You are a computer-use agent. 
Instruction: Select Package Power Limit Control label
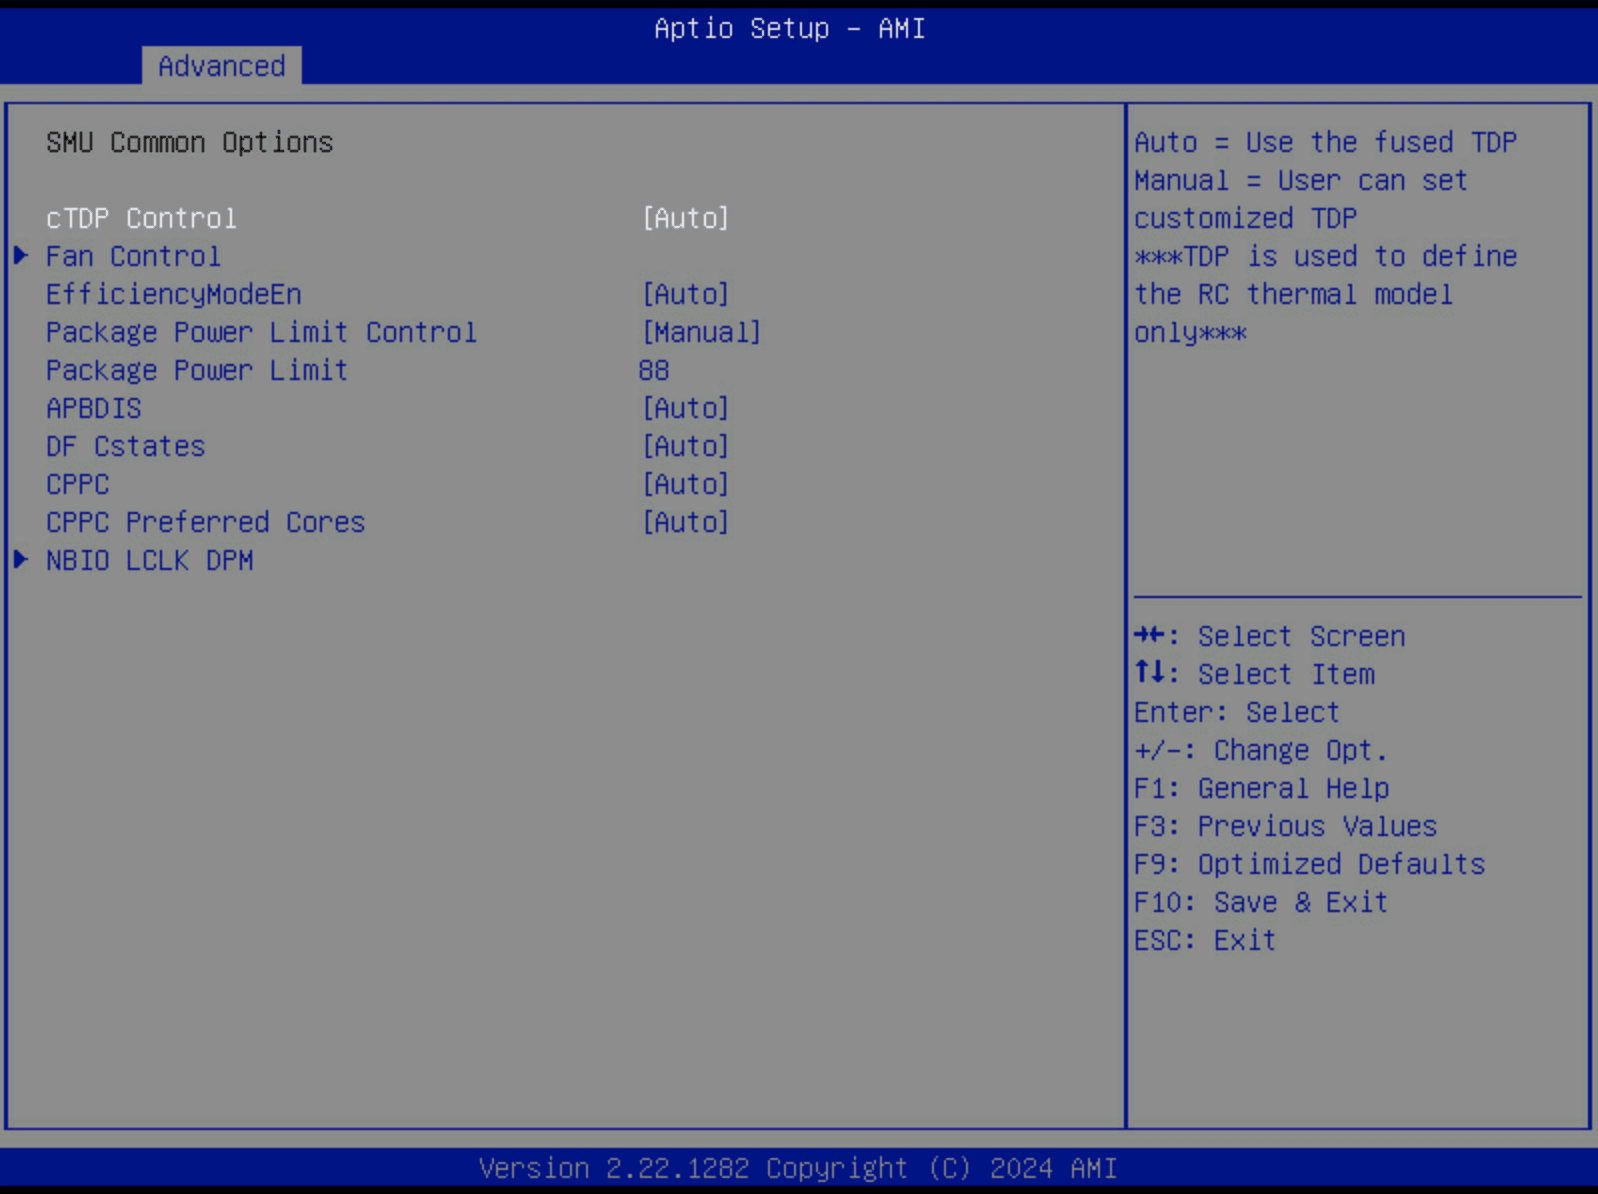coord(261,332)
